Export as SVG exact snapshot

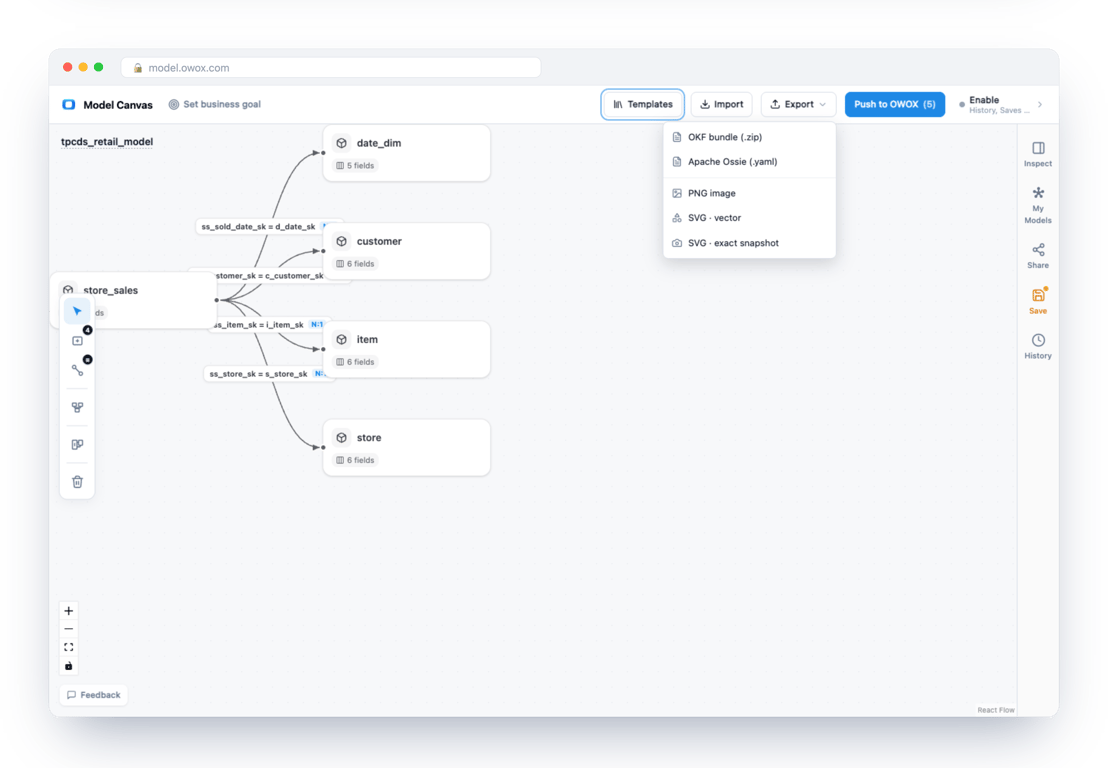[749, 242]
